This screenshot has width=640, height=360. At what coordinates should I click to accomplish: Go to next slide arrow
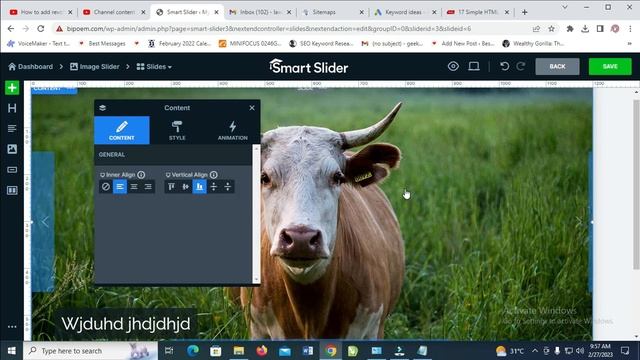click(579, 222)
